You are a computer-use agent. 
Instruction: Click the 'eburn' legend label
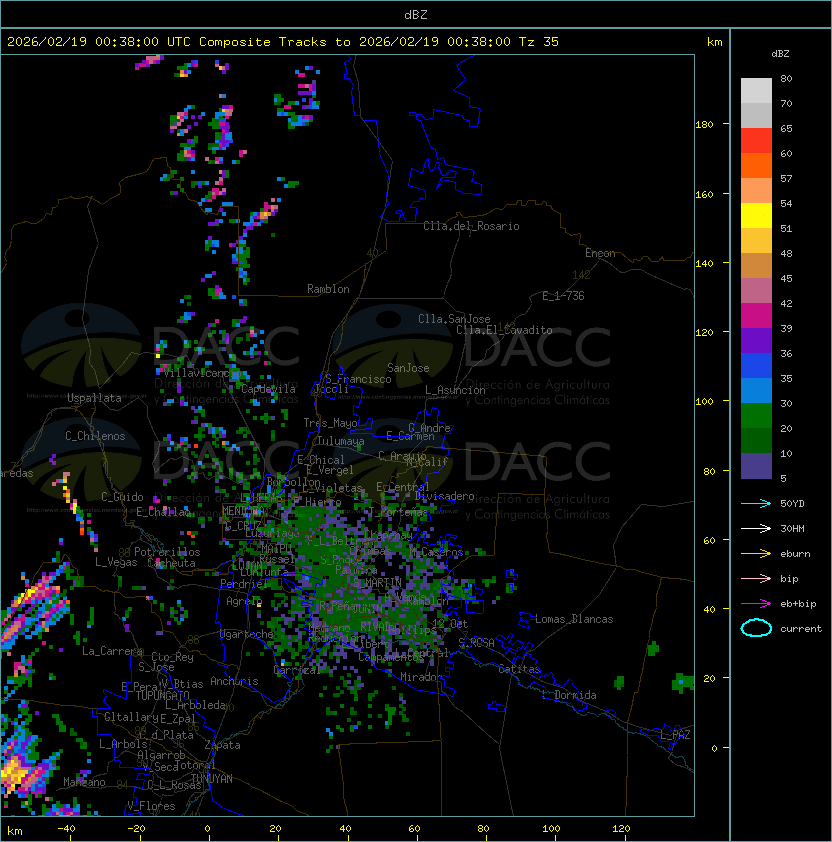795,554
